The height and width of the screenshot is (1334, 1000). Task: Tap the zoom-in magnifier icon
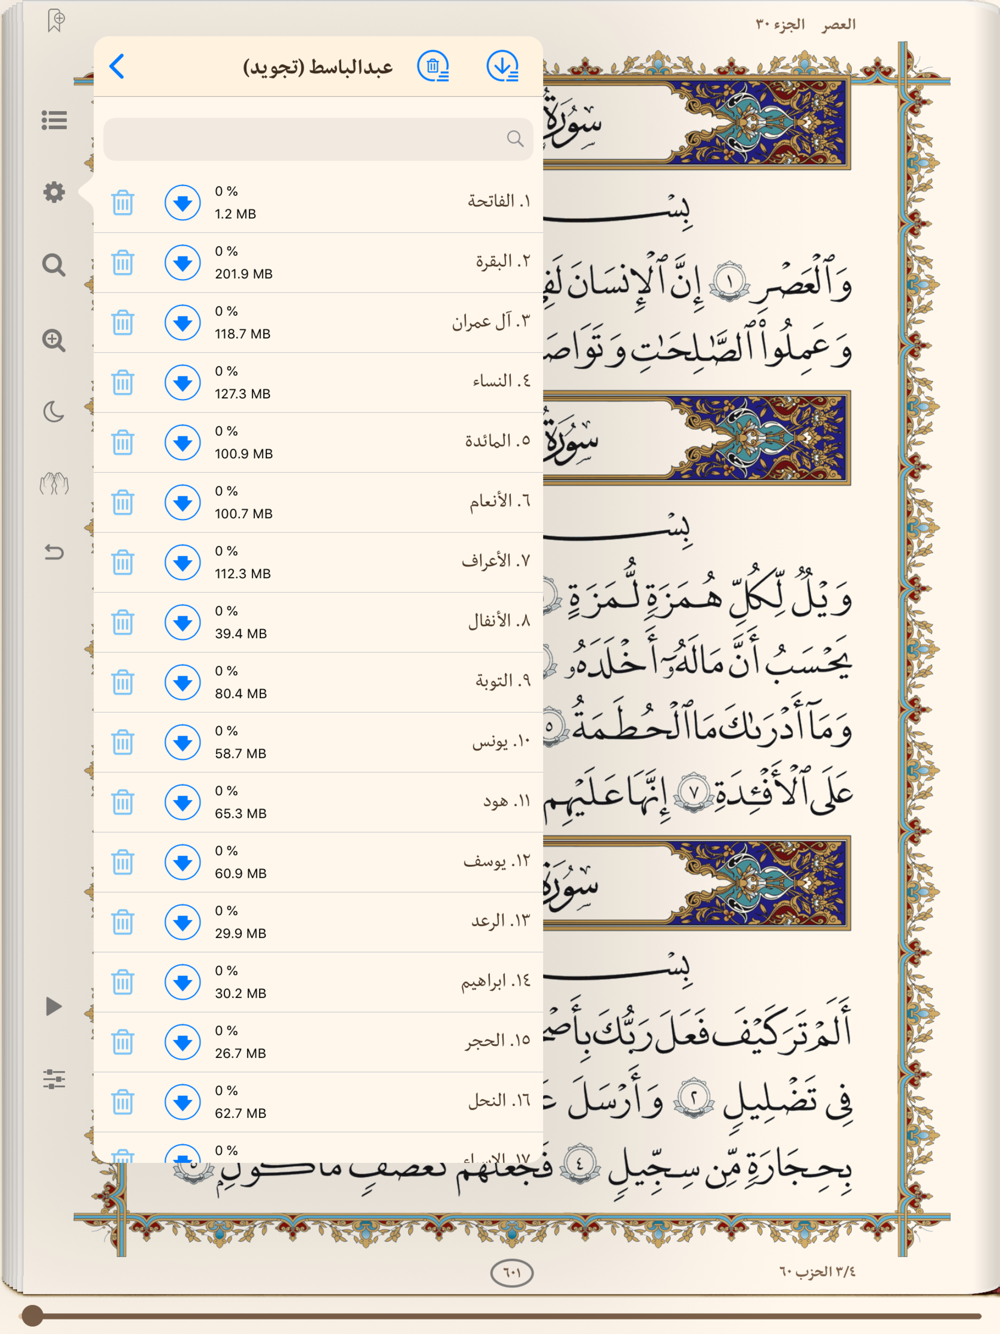[54, 340]
